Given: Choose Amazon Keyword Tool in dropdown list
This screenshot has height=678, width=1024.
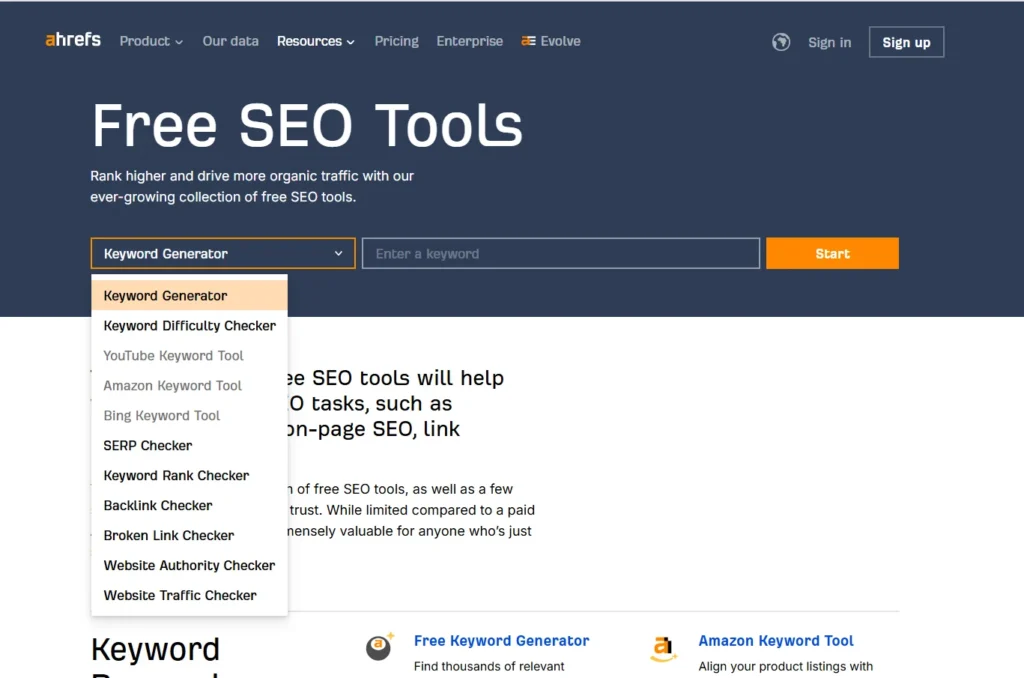Looking at the screenshot, I should coord(189,385).
